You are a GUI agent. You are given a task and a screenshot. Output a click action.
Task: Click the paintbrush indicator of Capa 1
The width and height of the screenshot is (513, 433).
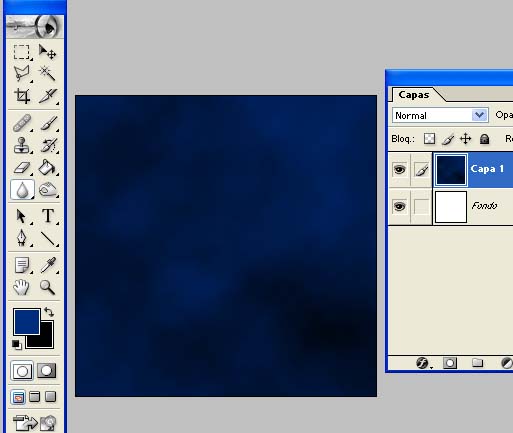click(x=421, y=170)
